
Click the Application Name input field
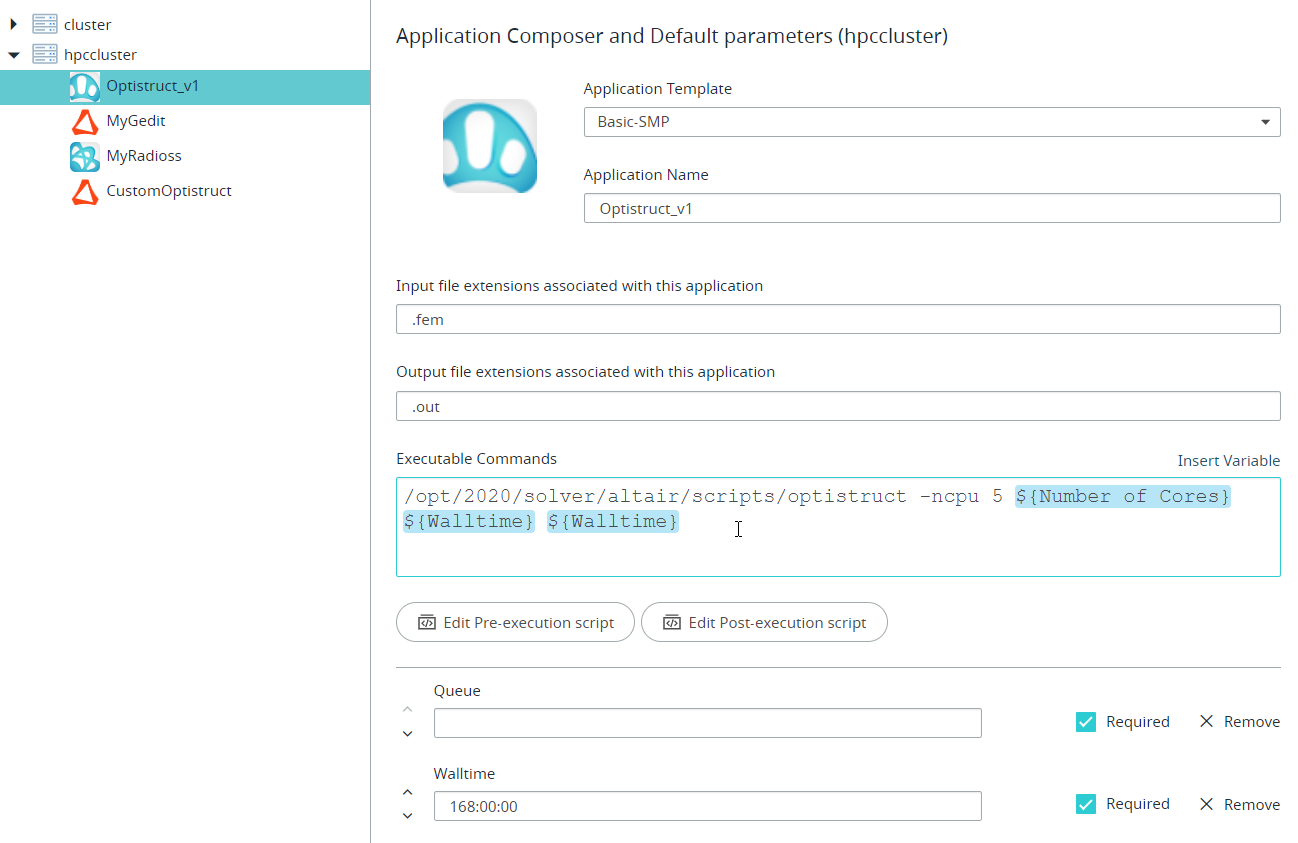point(932,208)
